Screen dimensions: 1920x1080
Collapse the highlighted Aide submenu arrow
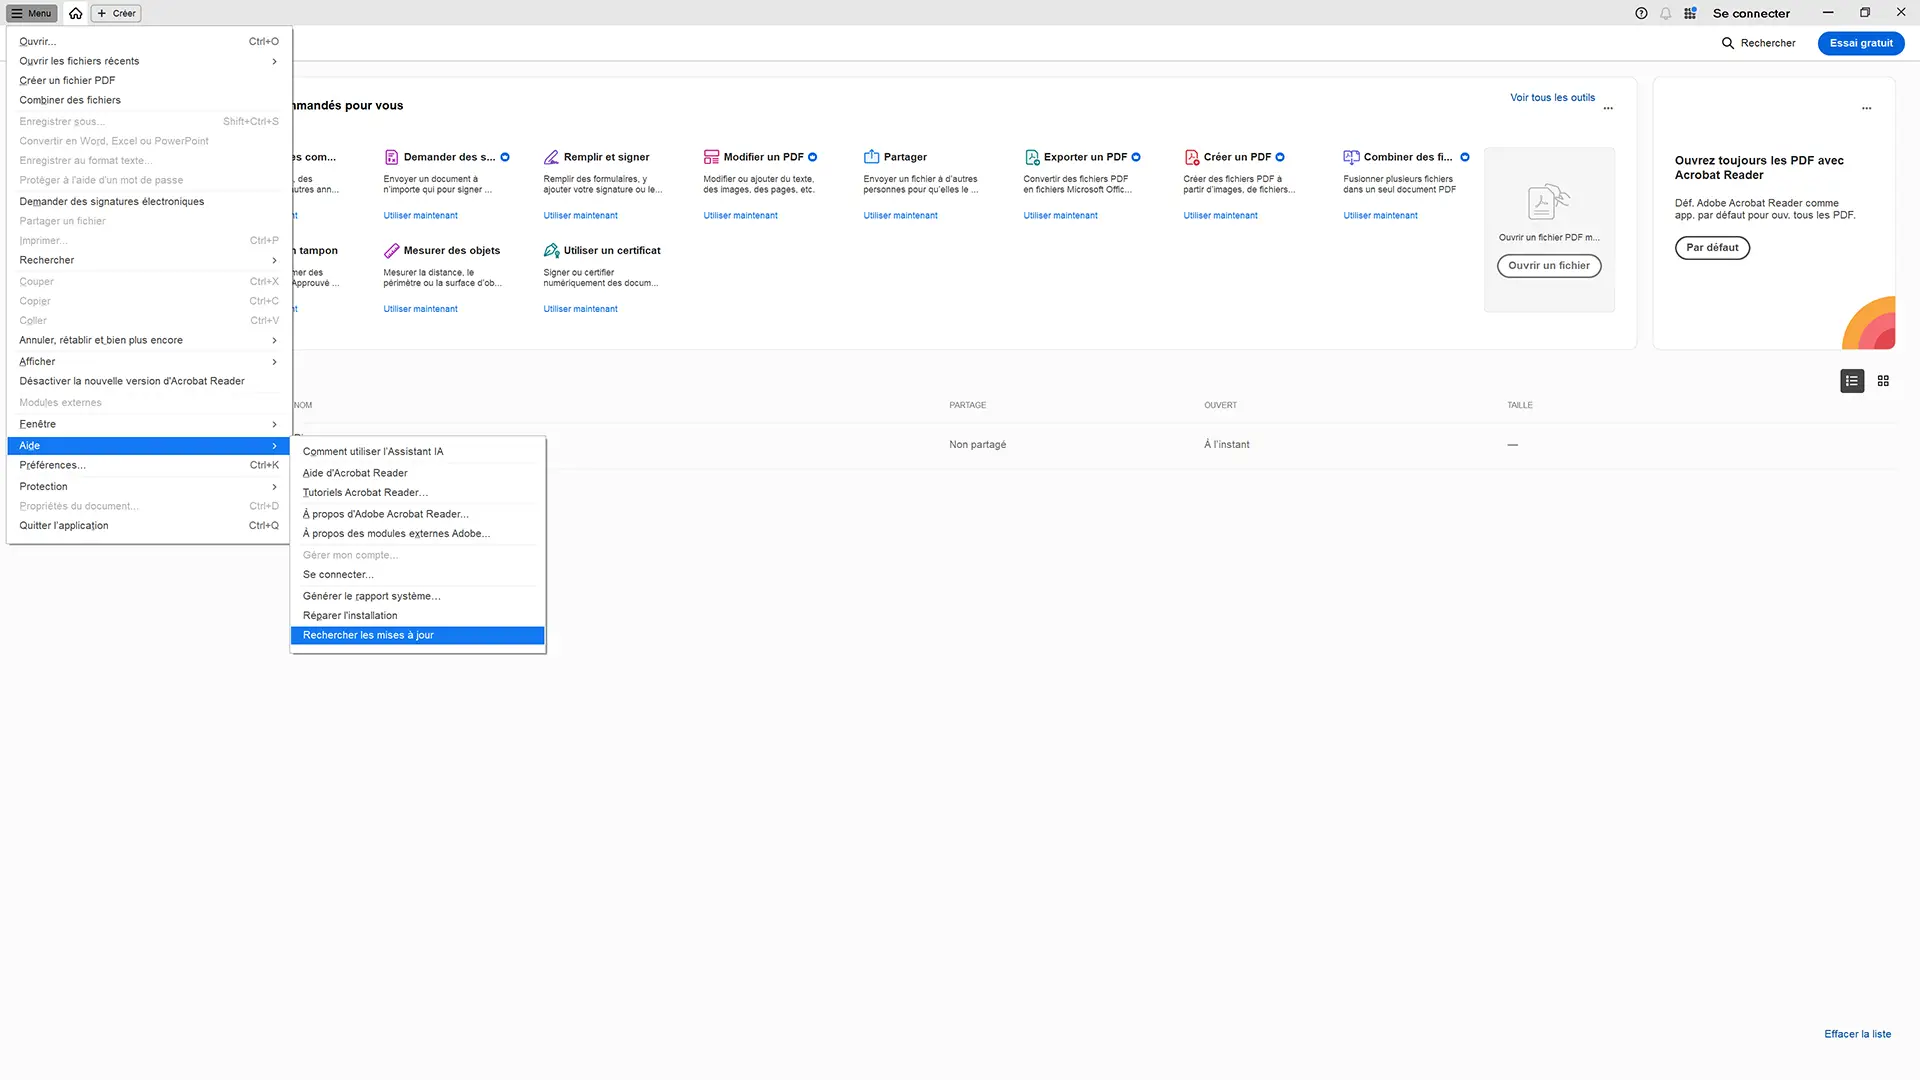click(274, 446)
